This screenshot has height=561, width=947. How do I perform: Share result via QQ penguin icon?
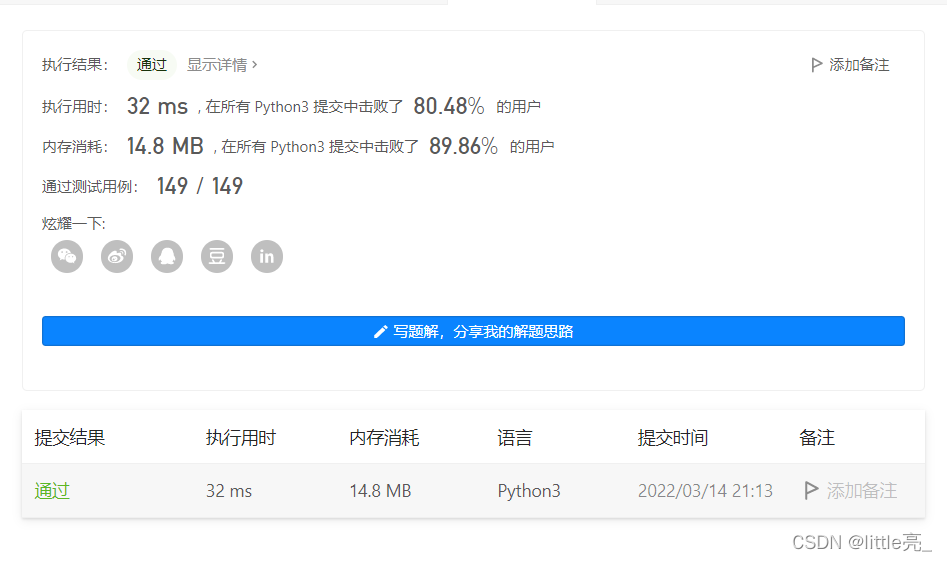pyautogui.click(x=167, y=257)
